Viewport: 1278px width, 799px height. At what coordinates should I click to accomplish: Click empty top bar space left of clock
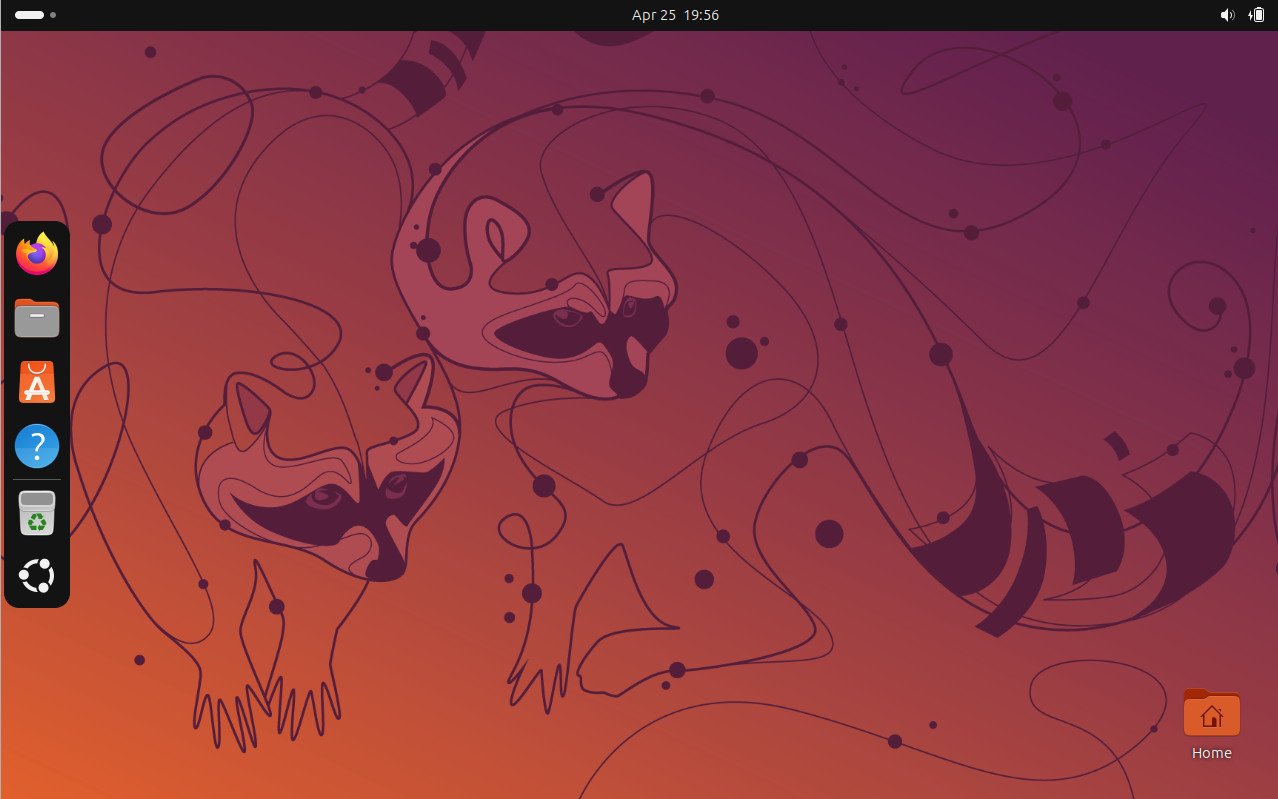pos(350,15)
